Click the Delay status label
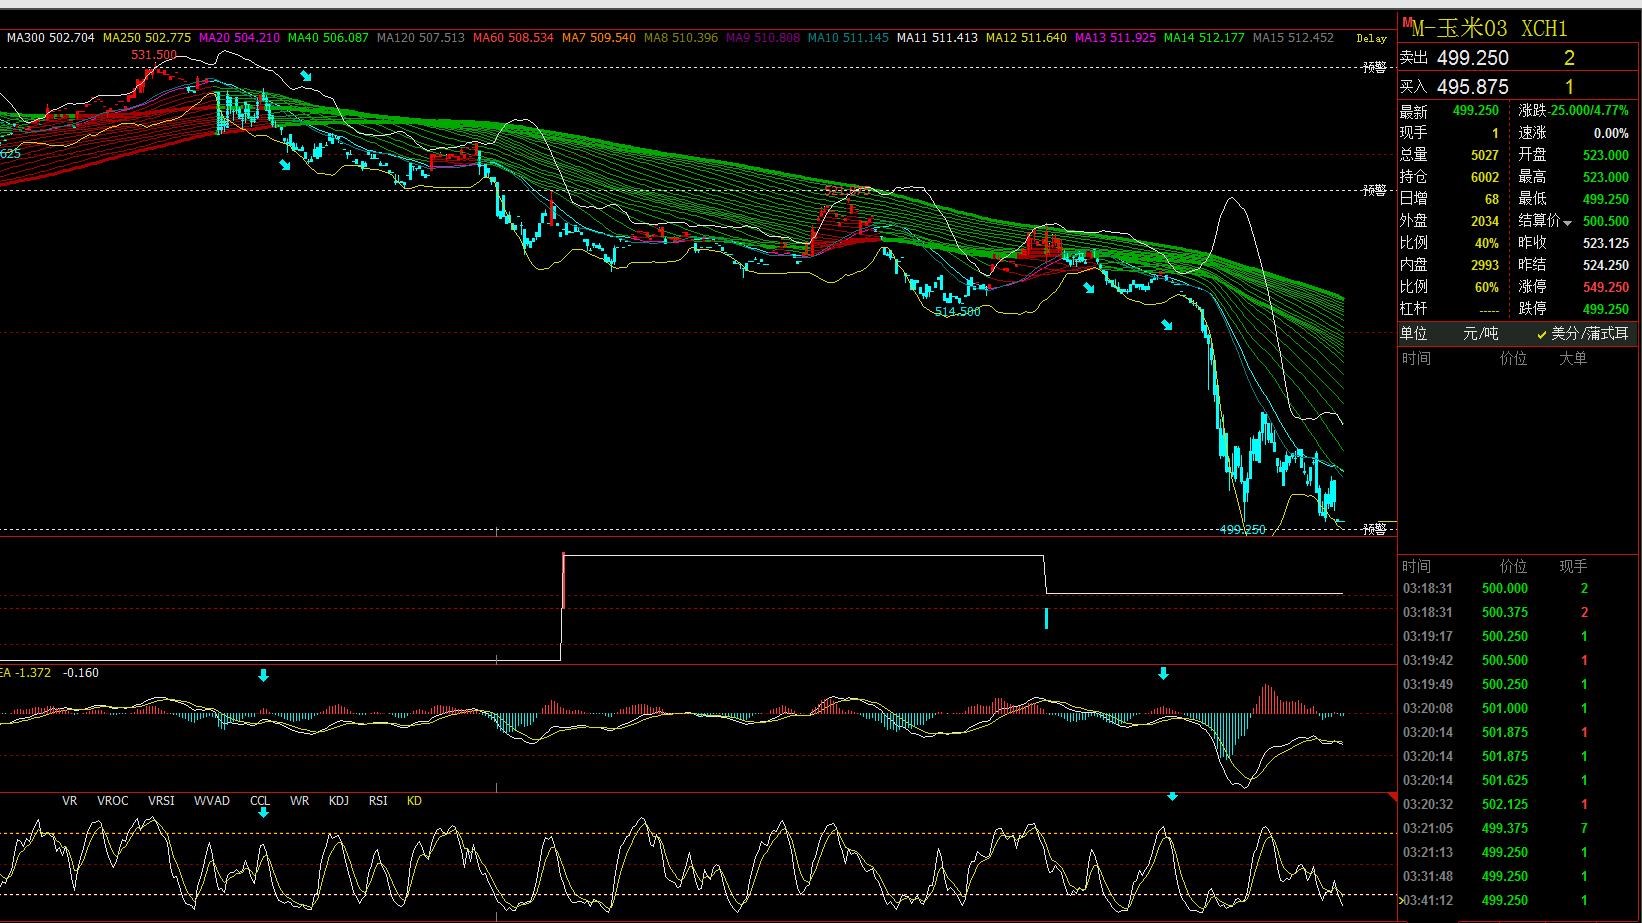Viewport: 1642px width, 923px height. pos(1371,38)
